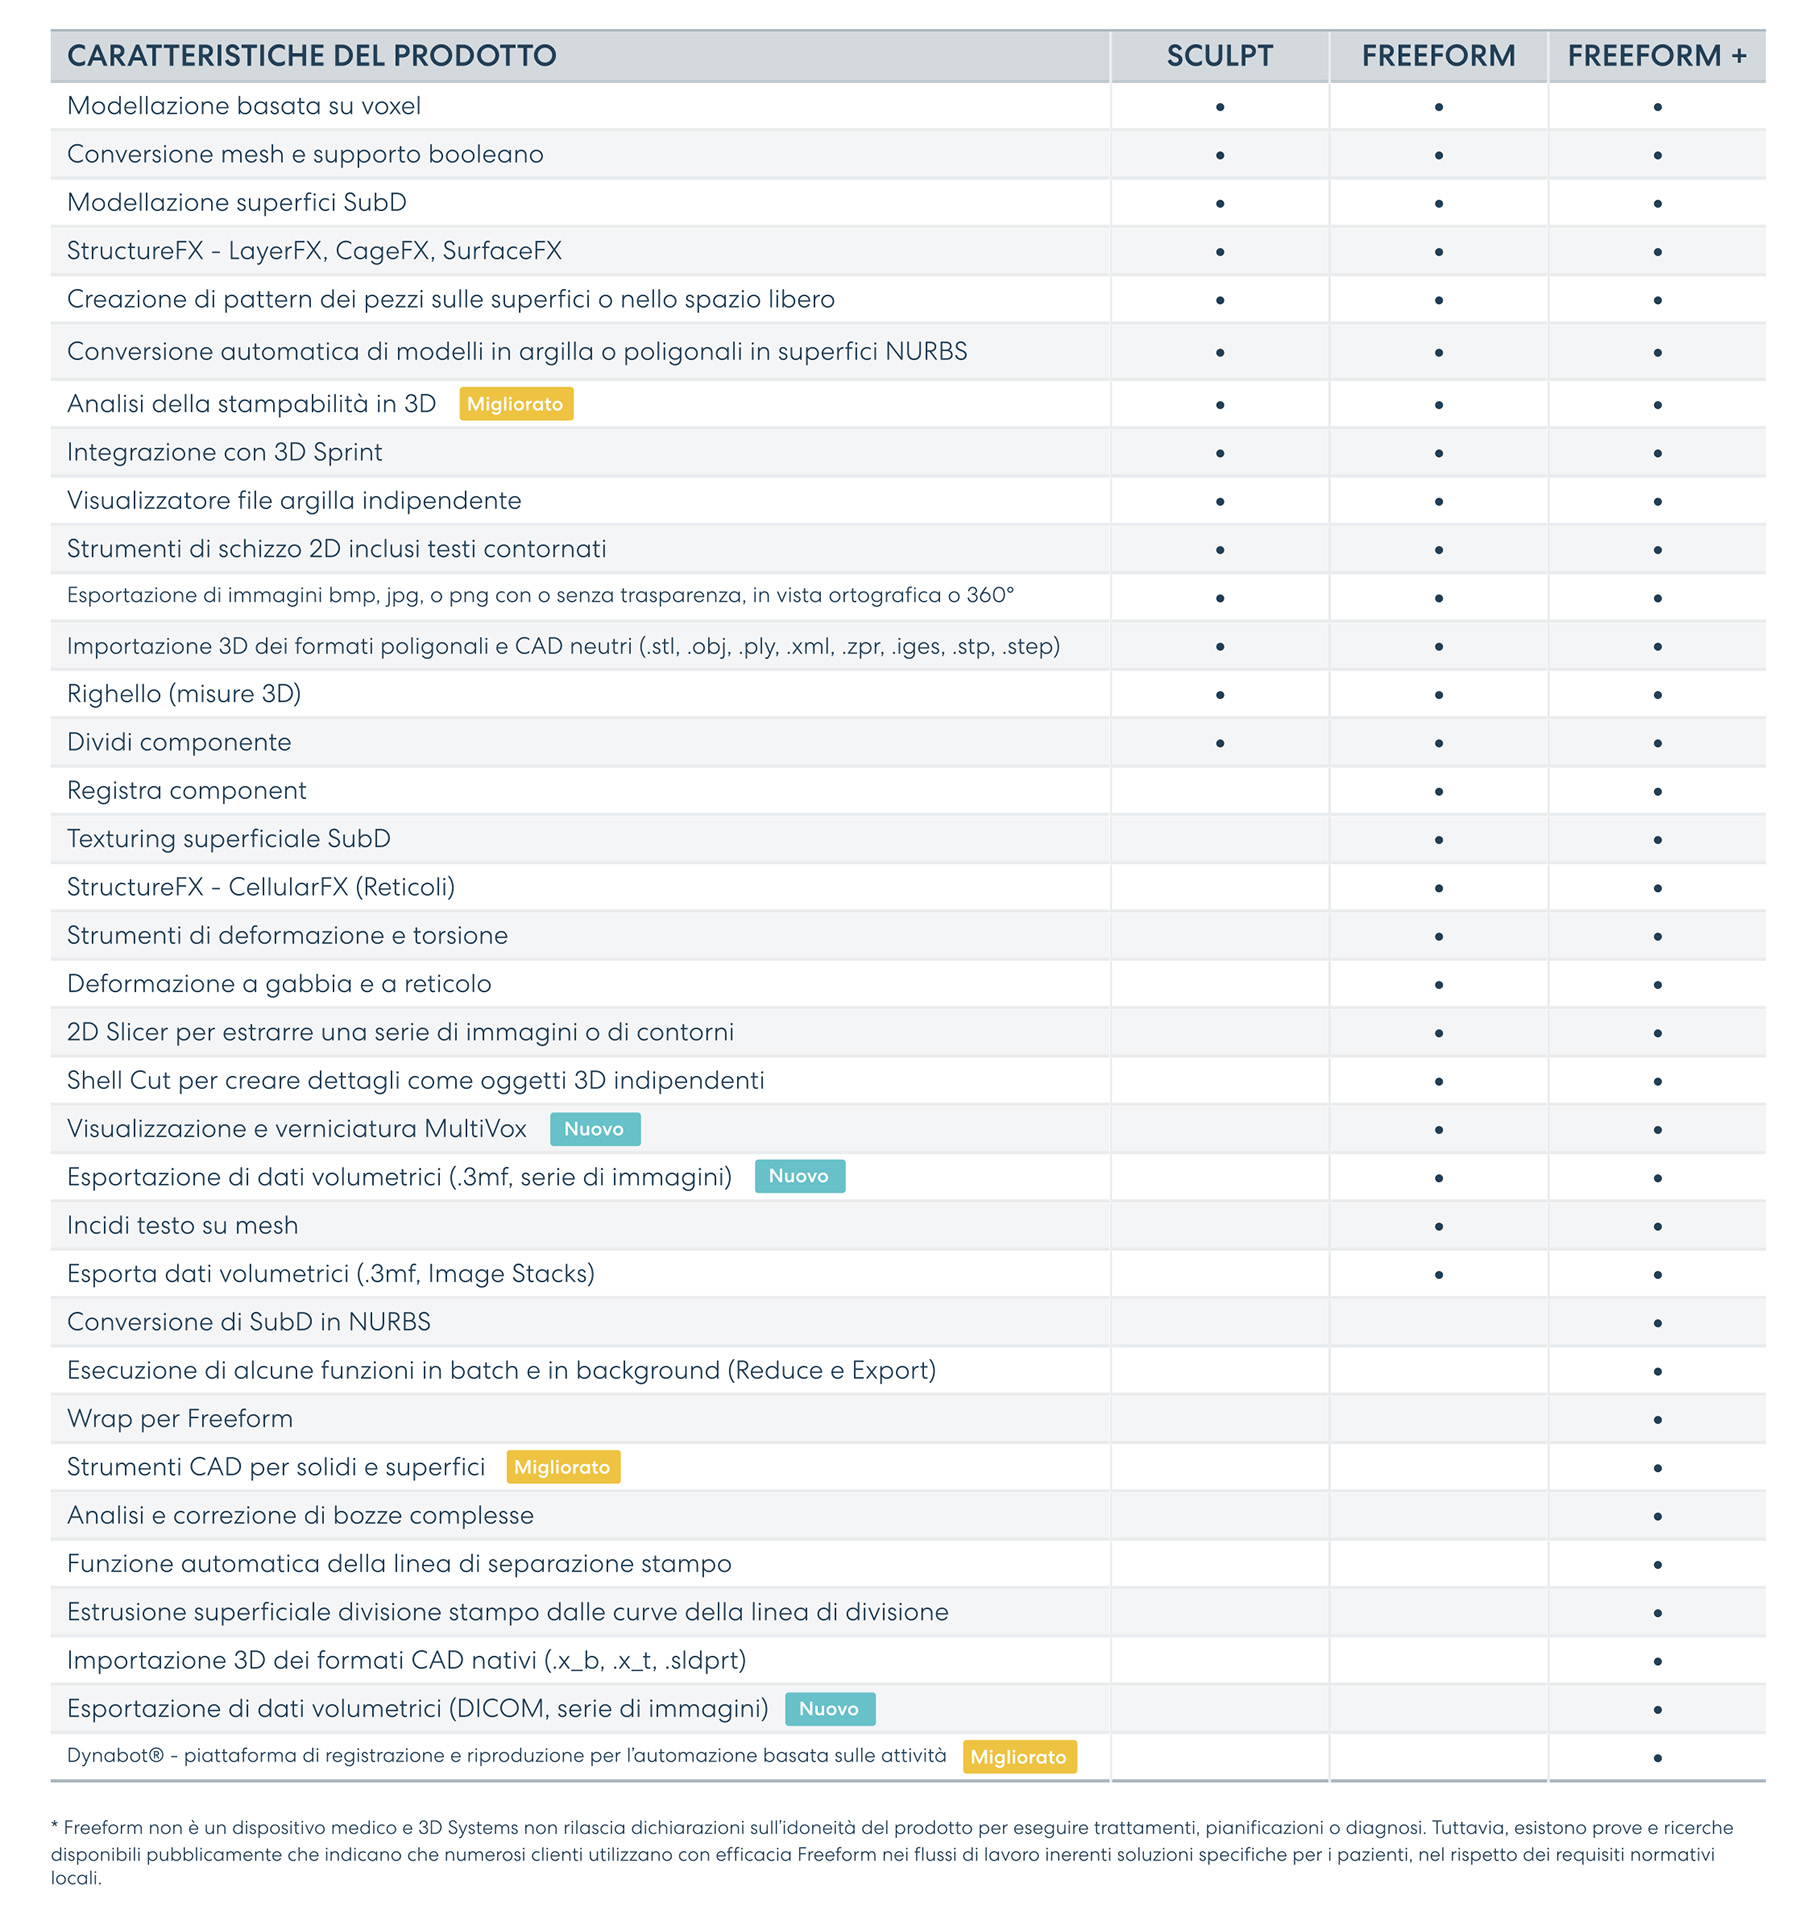Screen dimensions: 1815x1920
Task: Click the Migliorato badge on the Dynabot row
Action: (x=1019, y=1757)
